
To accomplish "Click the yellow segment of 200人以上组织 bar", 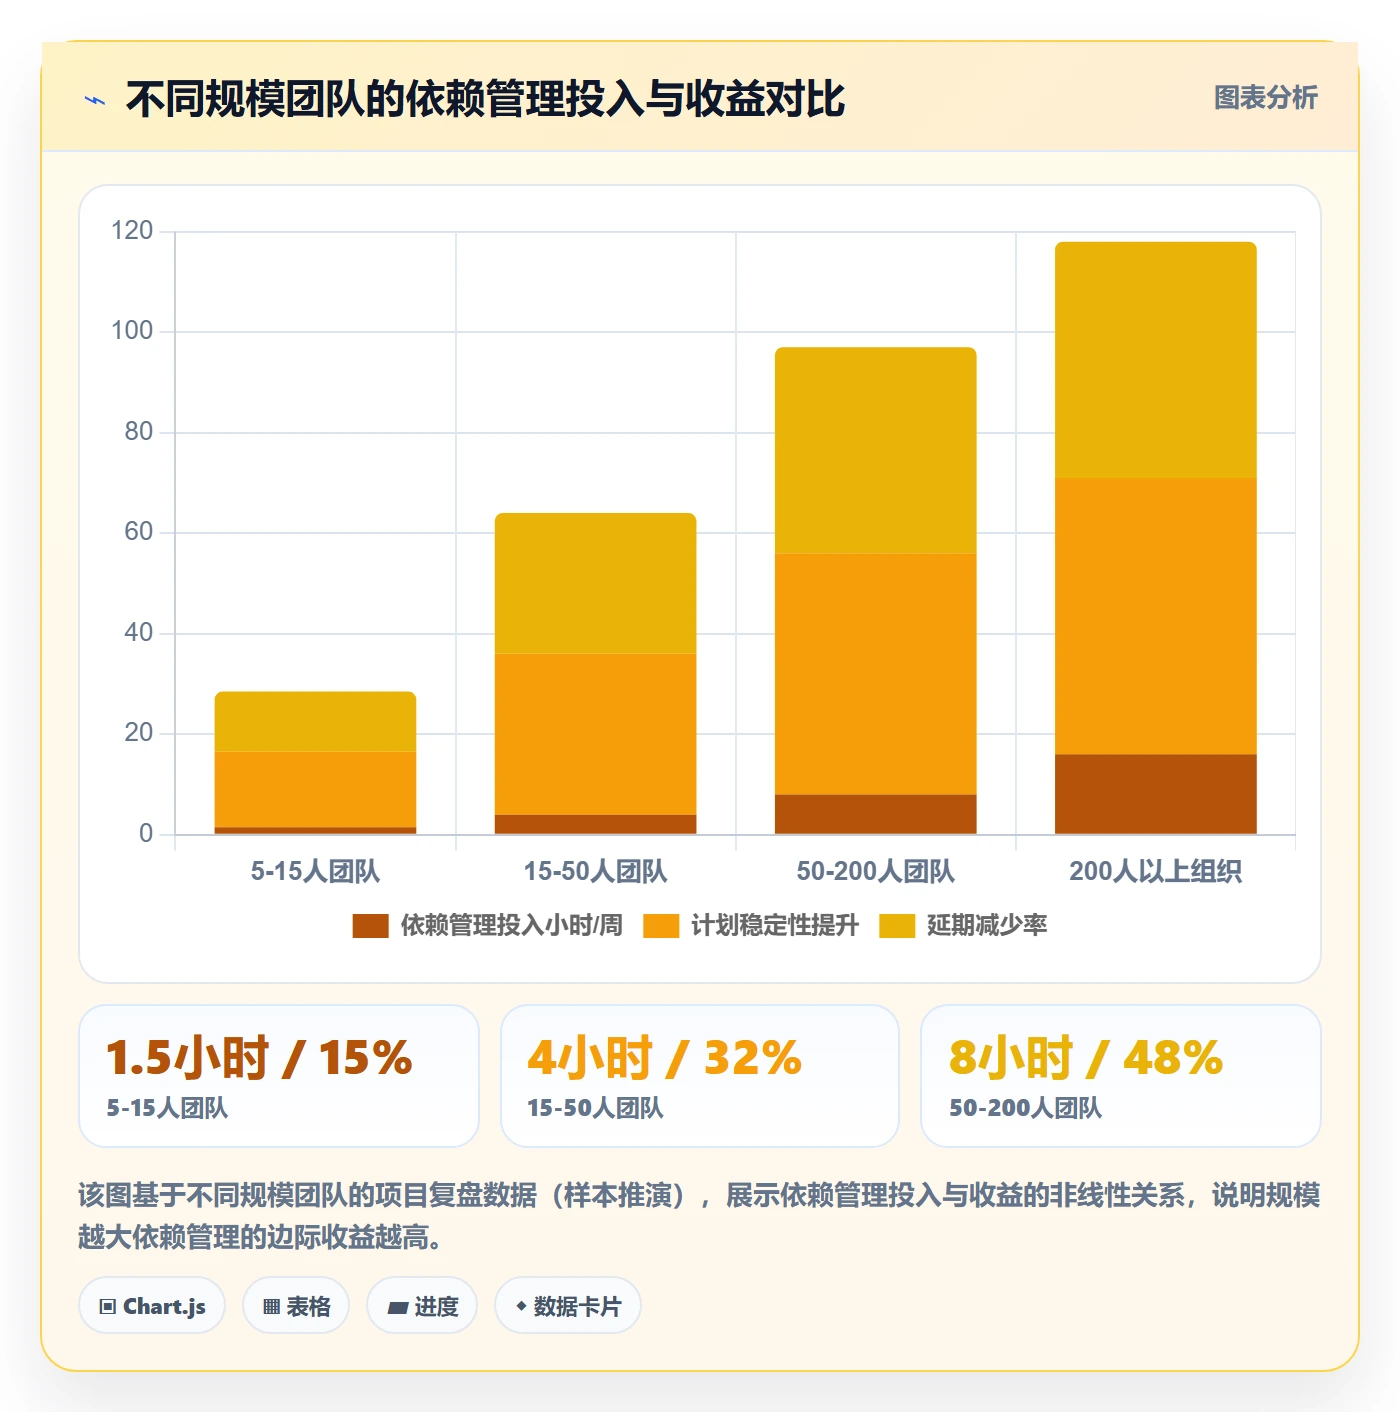I will [x=1155, y=360].
